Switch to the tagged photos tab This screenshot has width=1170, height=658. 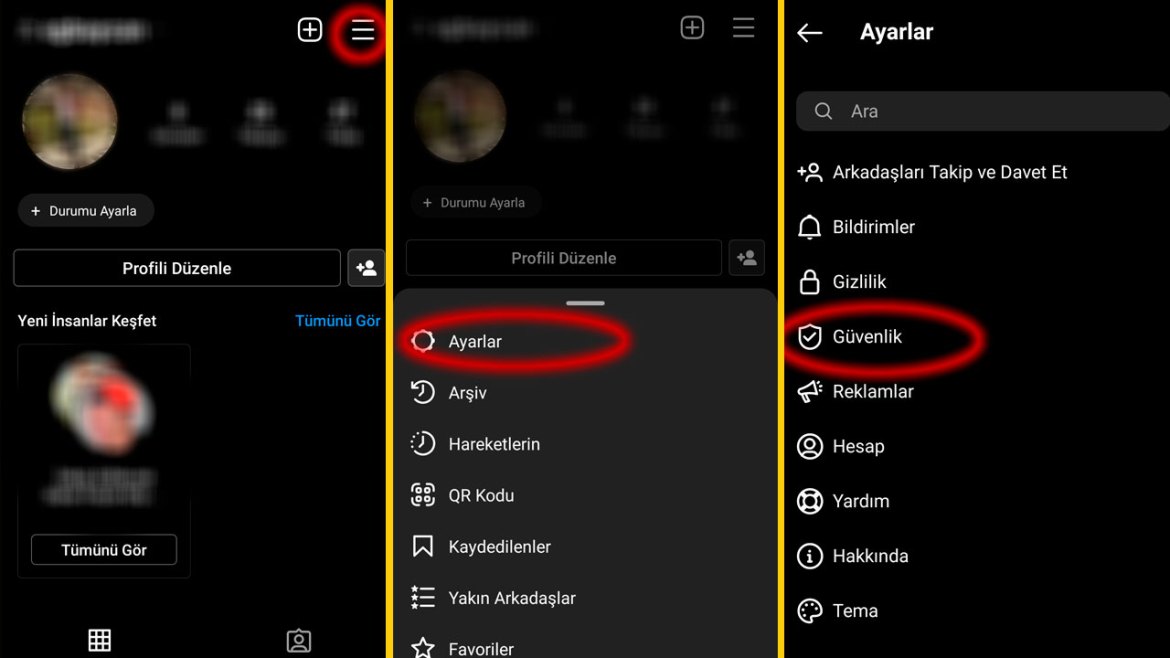tap(298, 641)
